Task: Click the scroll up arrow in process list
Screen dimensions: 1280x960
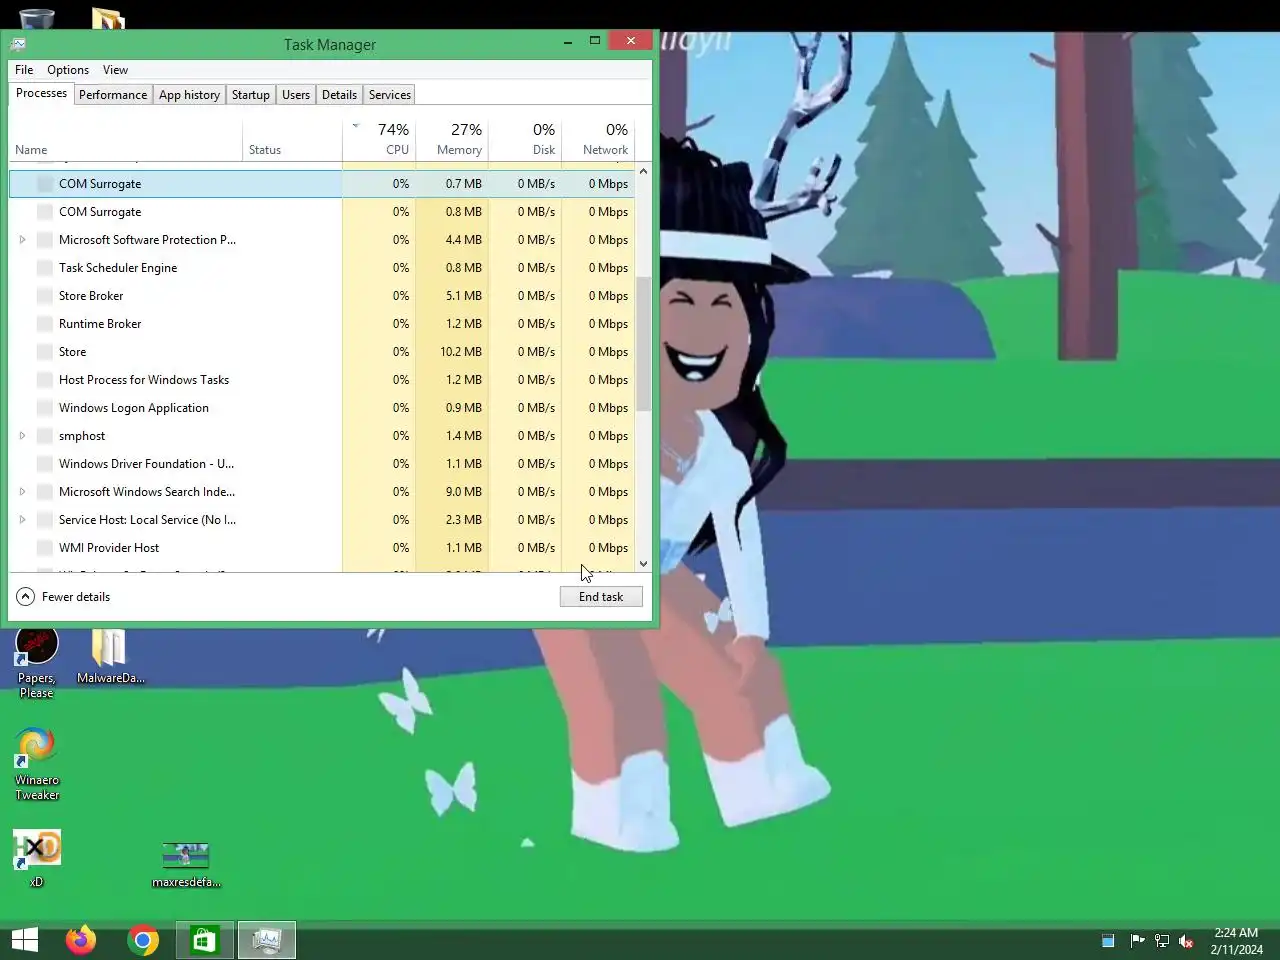Action: pyautogui.click(x=643, y=171)
